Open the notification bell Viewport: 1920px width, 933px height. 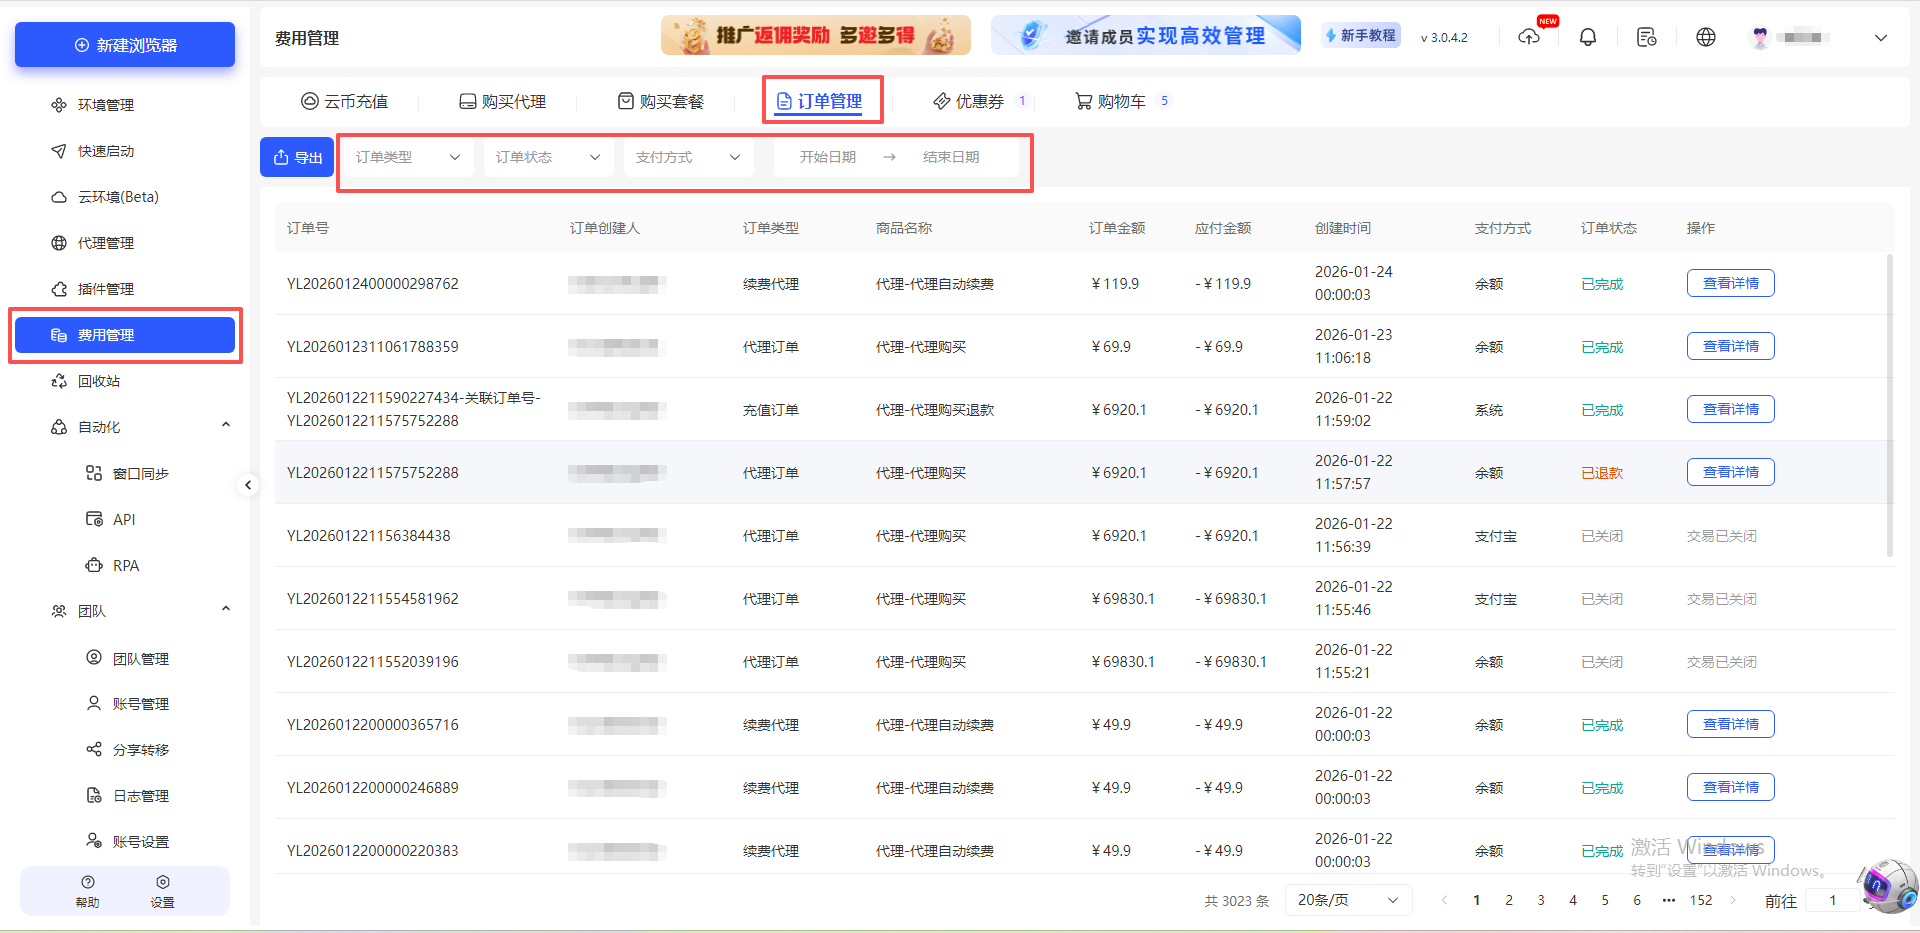coord(1587,36)
